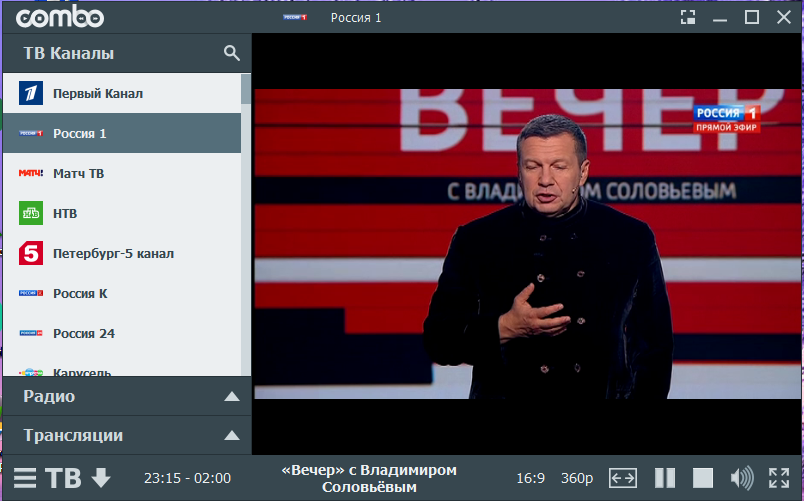Click the channel list scrollbar thumb
Viewport: 804px width, 501px height.
[x=246, y=89]
